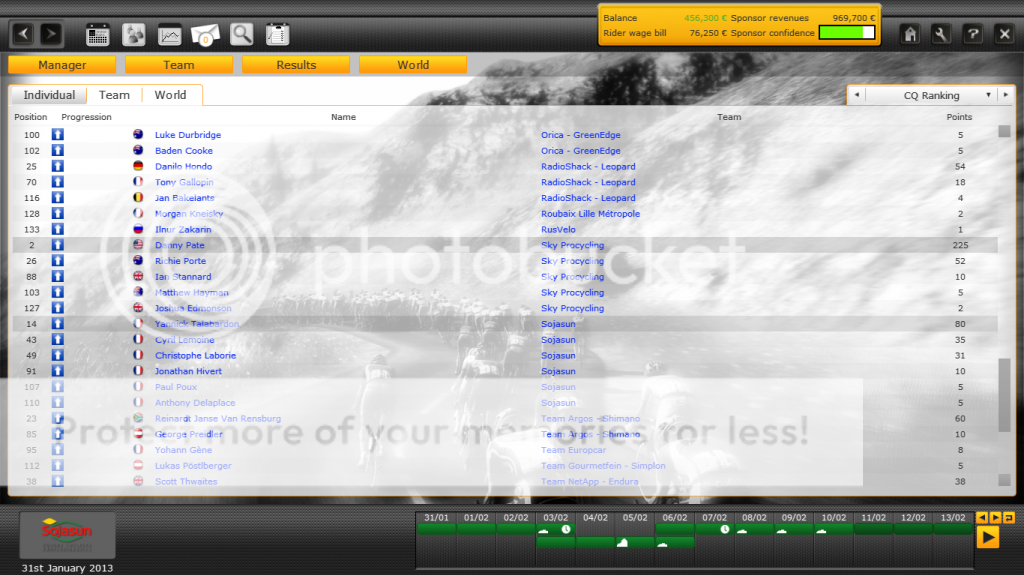Screen dimensions: 1024x575
Task: Click the stopwatch race marker on 03/02
Action: tap(566, 530)
